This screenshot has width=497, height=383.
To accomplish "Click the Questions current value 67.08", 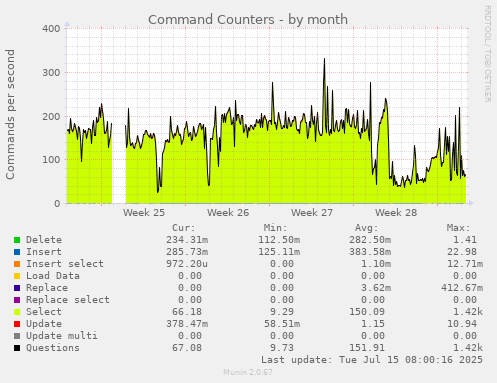I will tap(187, 348).
